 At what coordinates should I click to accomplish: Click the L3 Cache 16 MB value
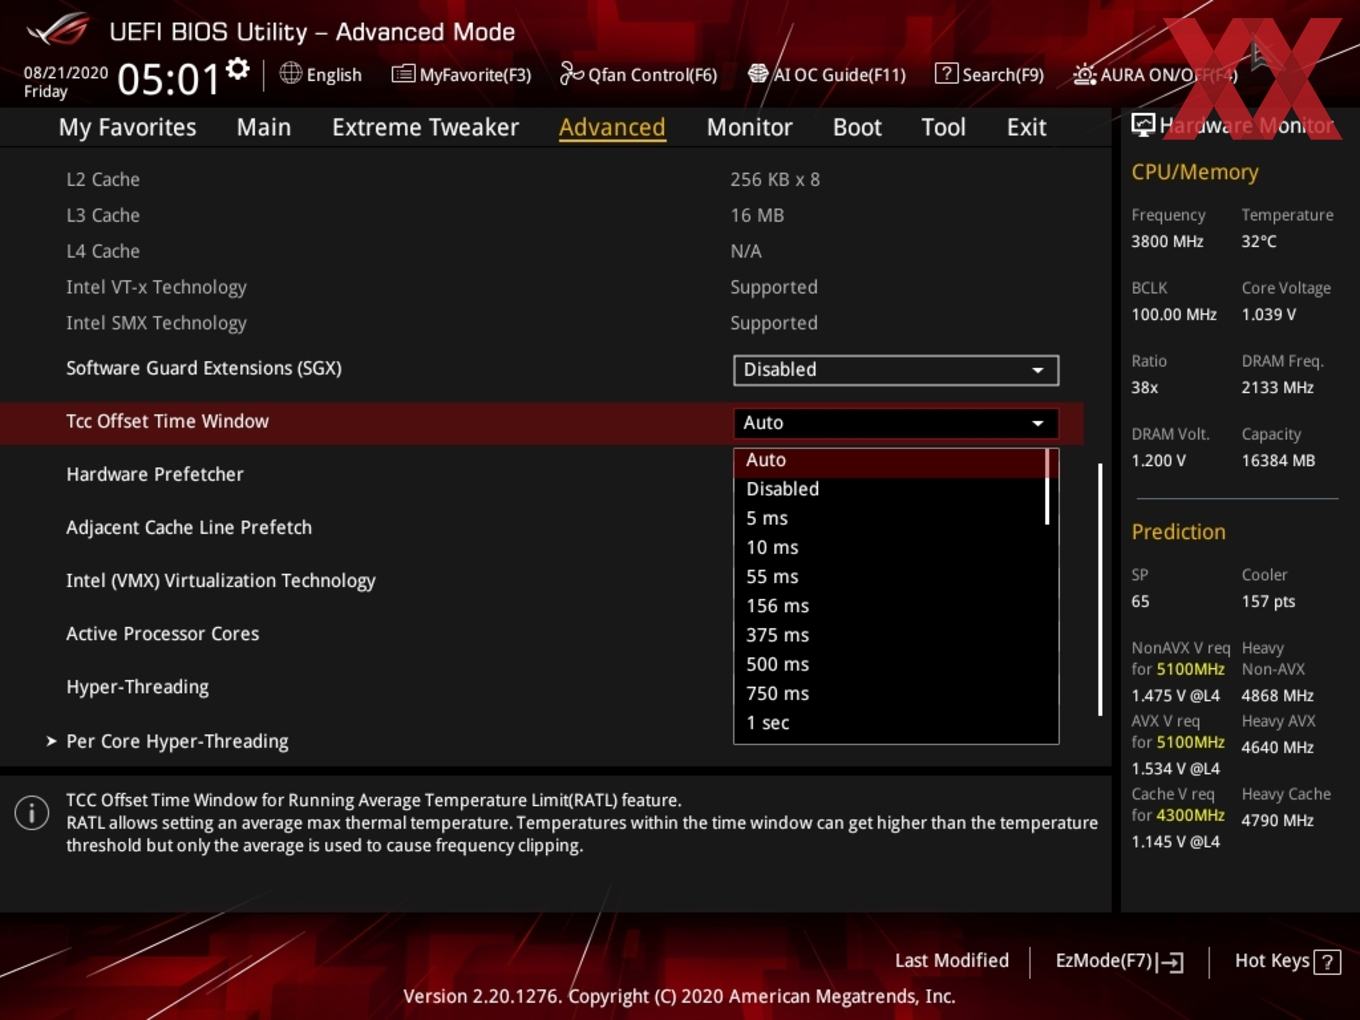point(757,215)
